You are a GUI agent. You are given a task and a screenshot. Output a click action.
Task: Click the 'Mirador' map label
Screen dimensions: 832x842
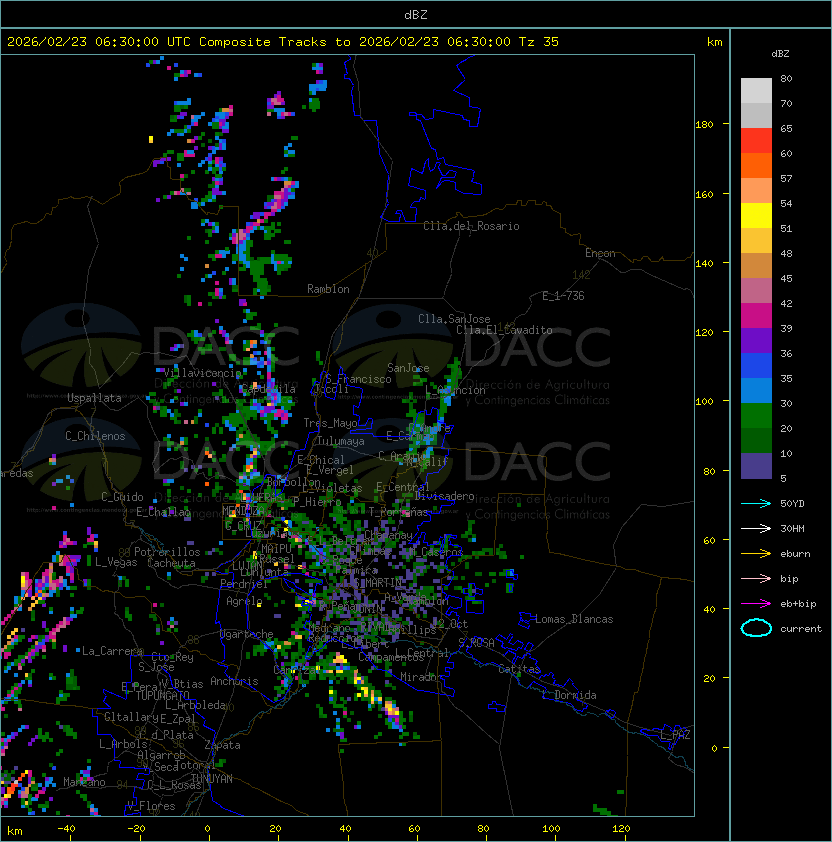[x=421, y=677]
